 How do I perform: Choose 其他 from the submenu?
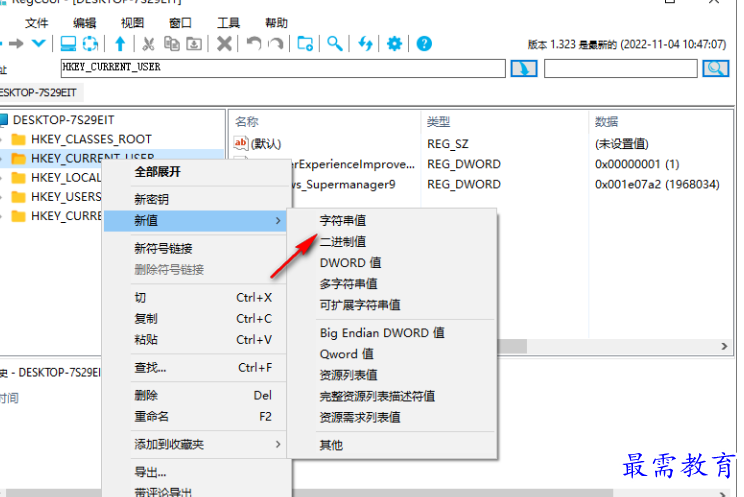(331, 445)
